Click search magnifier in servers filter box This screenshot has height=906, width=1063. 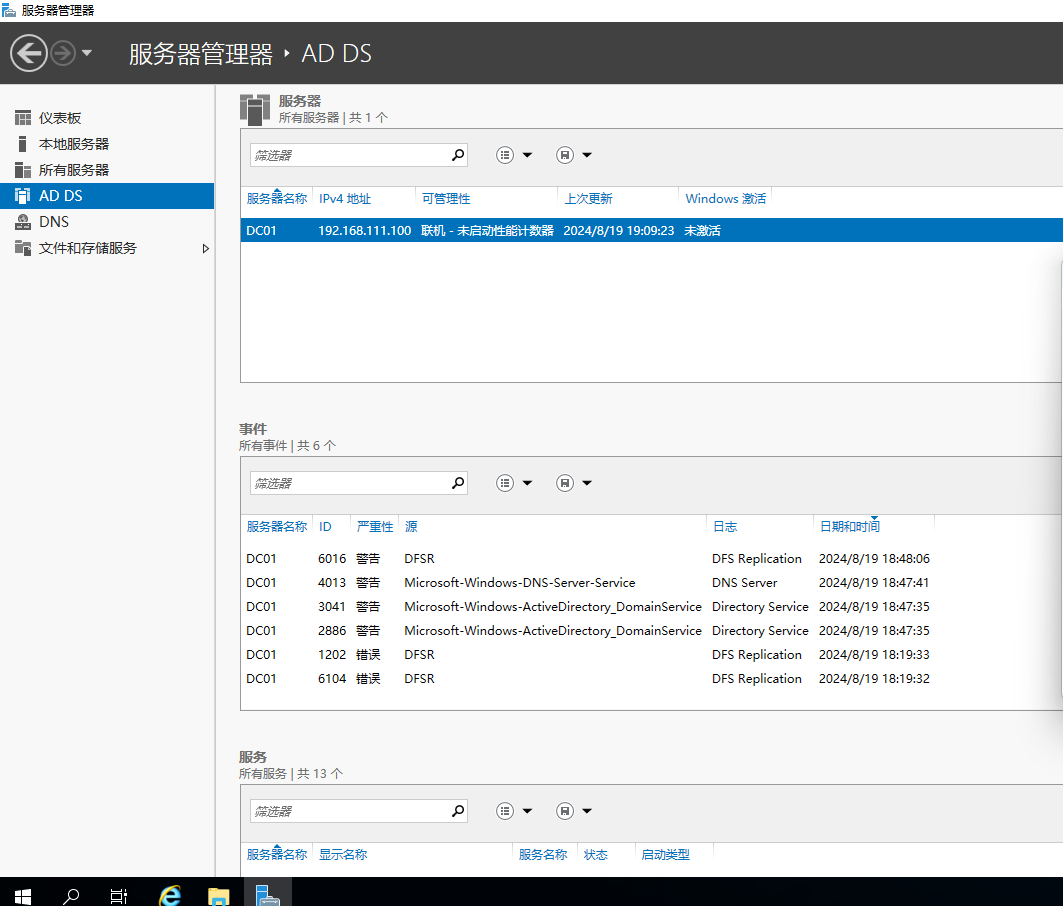pyautogui.click(x=458, y=155)
